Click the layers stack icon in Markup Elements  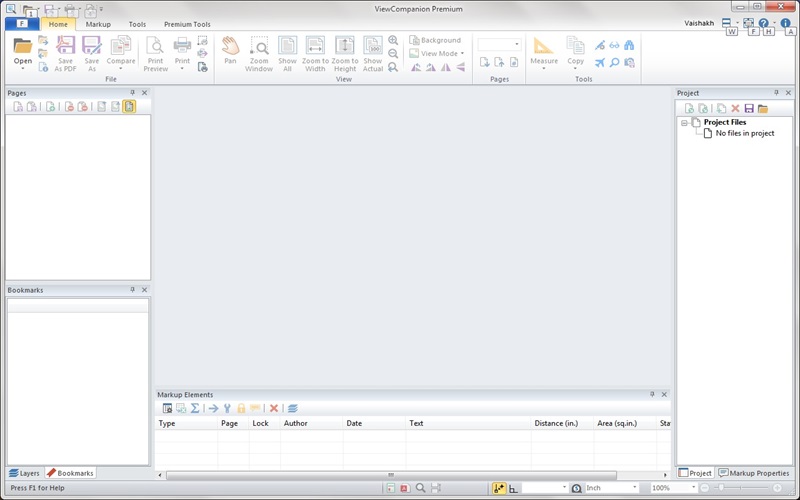(292, 408)
